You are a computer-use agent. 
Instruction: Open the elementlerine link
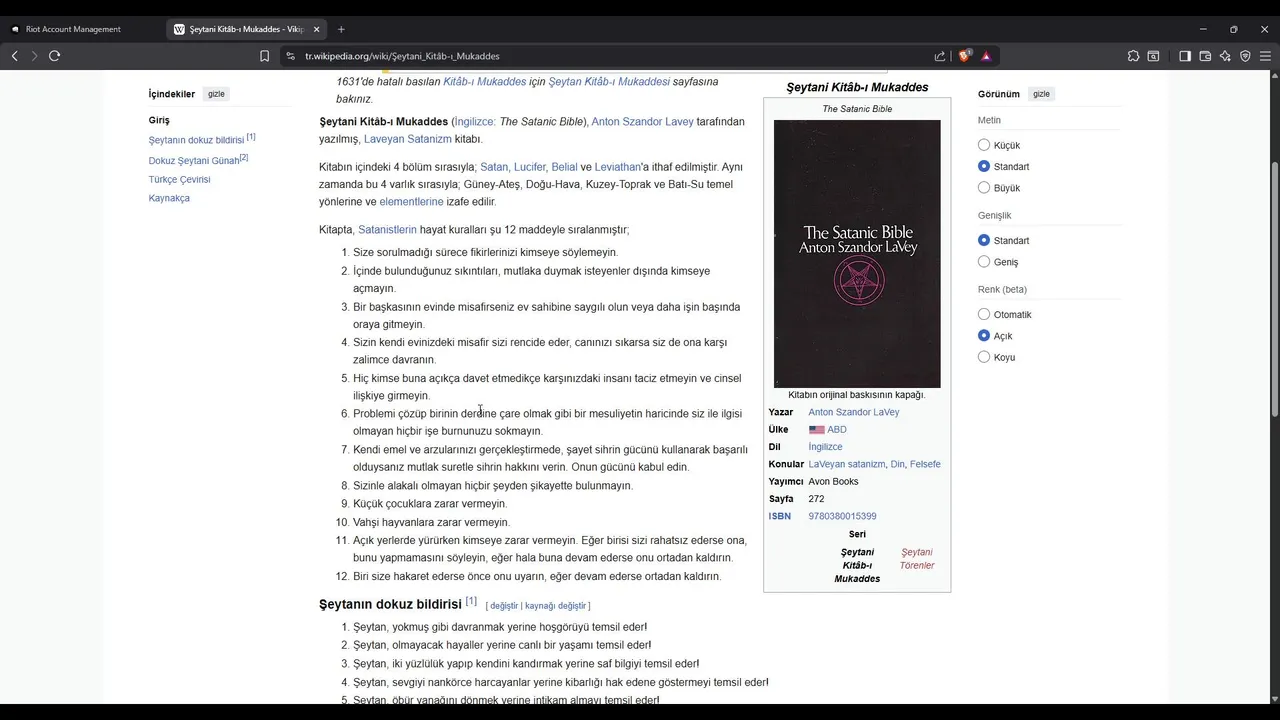click(411, 201)
